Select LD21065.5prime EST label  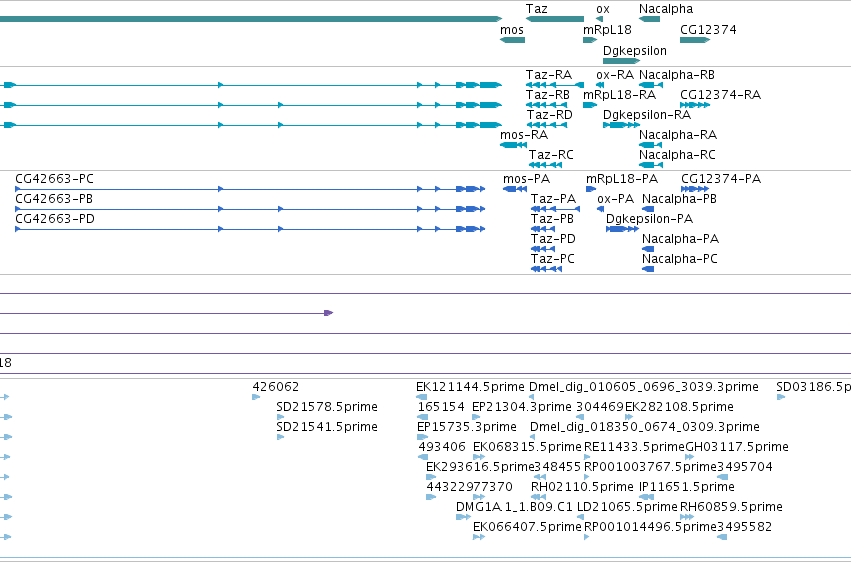(x=627, y=507)
